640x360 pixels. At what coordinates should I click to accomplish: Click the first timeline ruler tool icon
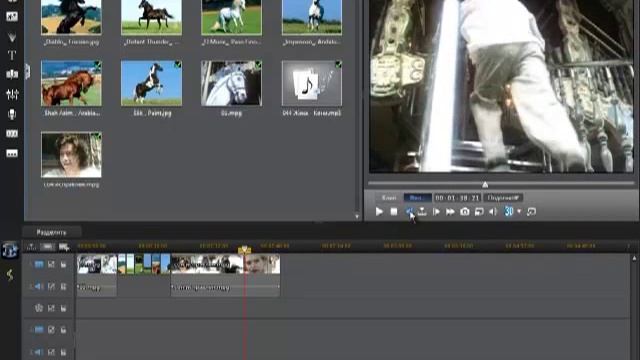point(31,247)
